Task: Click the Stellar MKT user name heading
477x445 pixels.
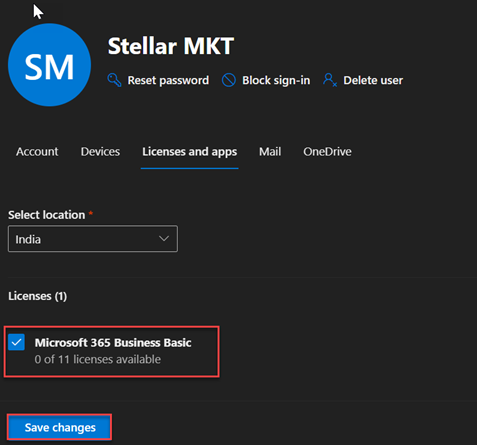Action: pyautogui.click(x=171, y=46)
